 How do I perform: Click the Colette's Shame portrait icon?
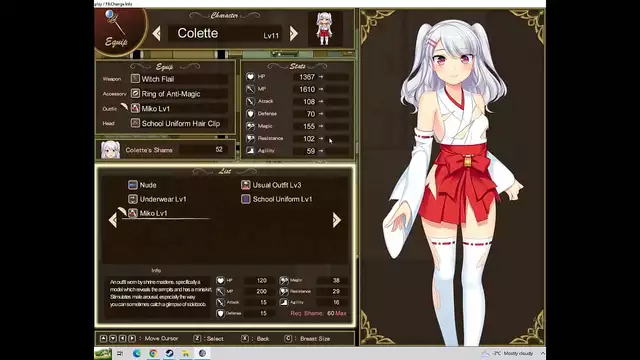point(110,150)
